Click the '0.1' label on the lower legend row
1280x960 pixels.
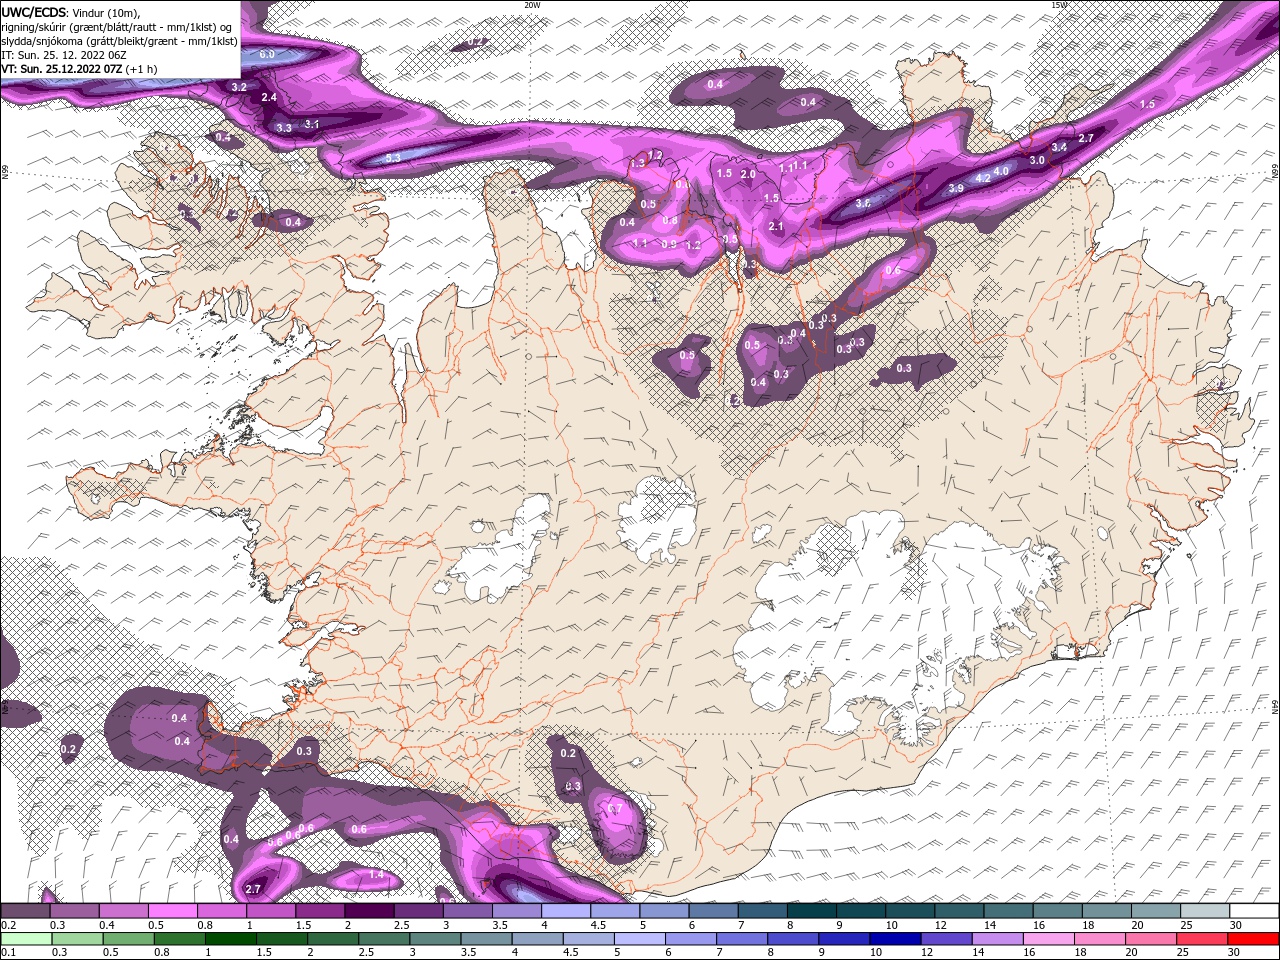pyautogui.click(x=9, y=953)
